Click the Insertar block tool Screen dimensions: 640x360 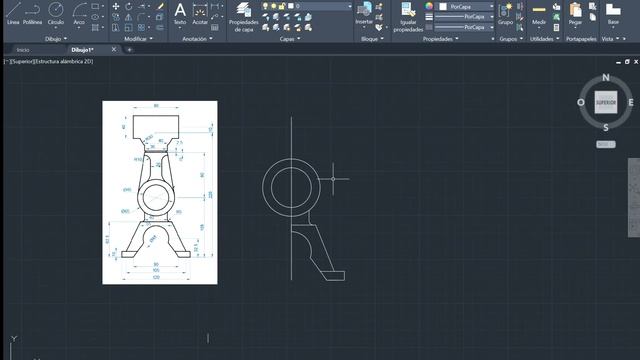tap(364, 13)
